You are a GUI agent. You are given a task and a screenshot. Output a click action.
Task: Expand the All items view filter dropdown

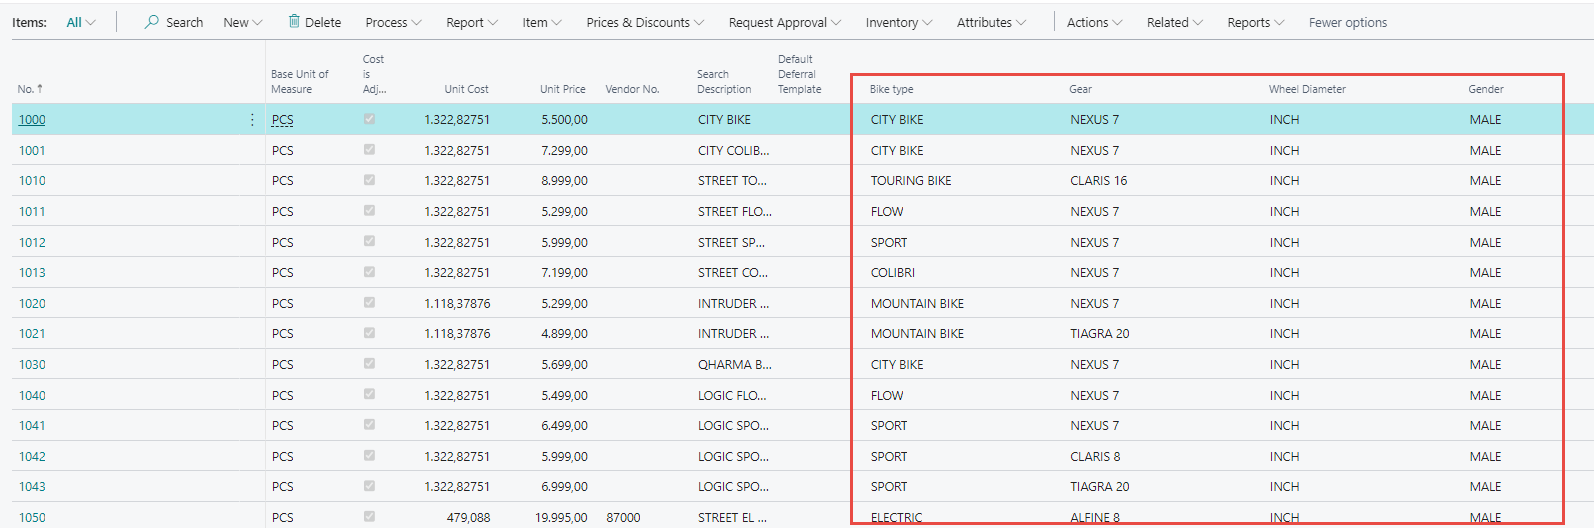tap(80, 22)
